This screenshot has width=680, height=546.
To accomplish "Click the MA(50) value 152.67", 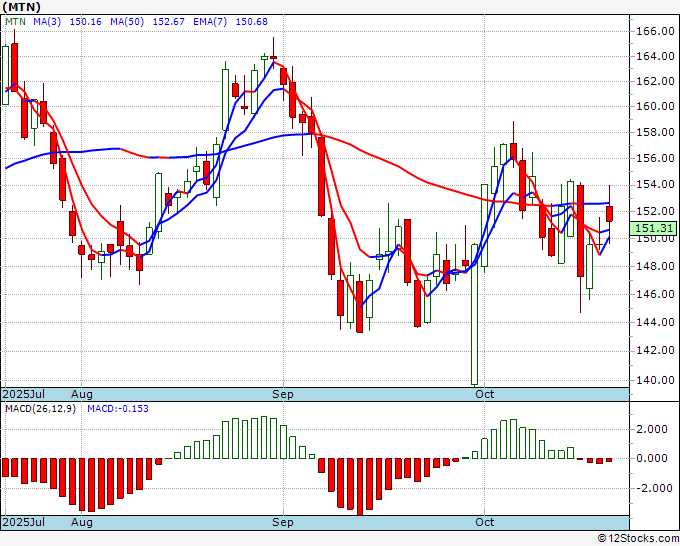I will pos(169,21).
